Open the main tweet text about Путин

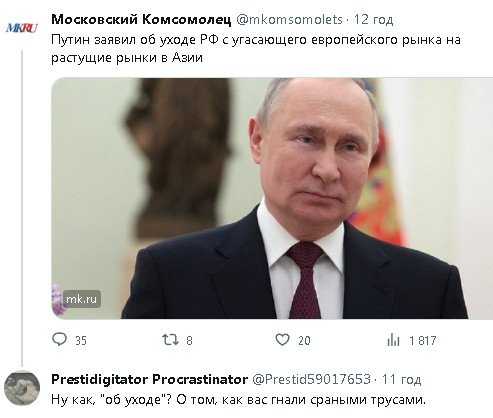(256, 49)
